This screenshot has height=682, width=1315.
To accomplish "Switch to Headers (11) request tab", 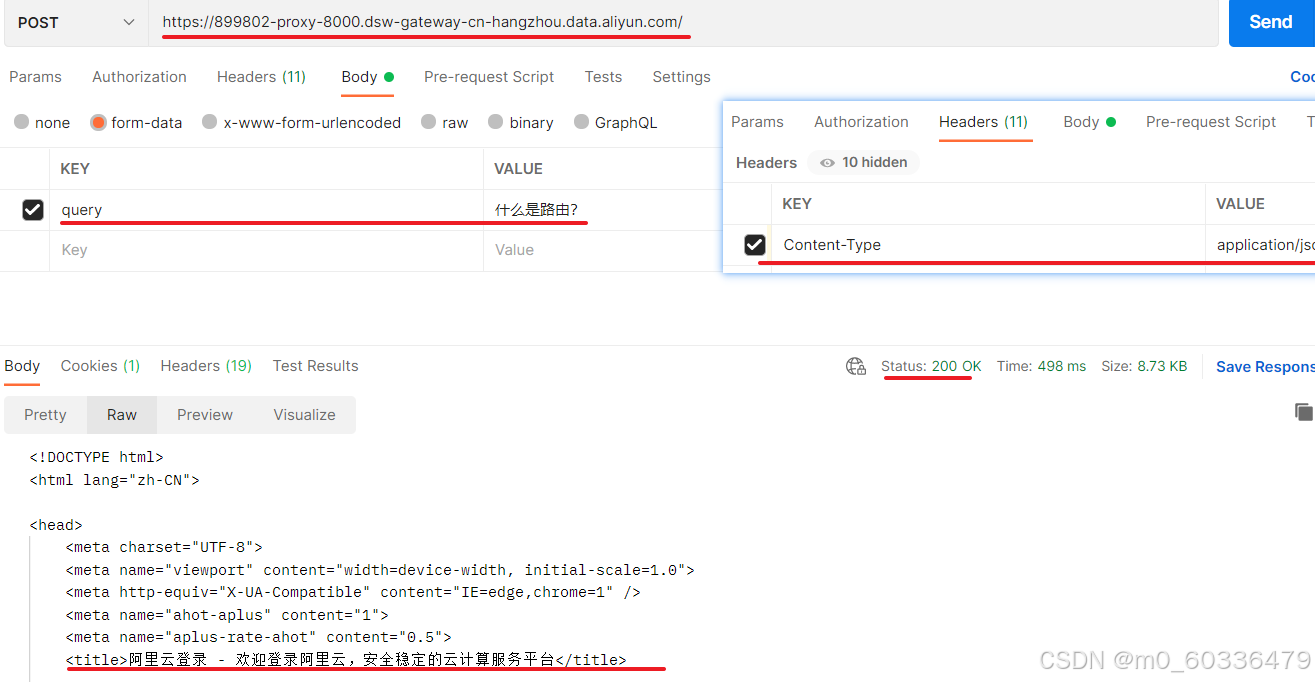I will click(261, 77).
